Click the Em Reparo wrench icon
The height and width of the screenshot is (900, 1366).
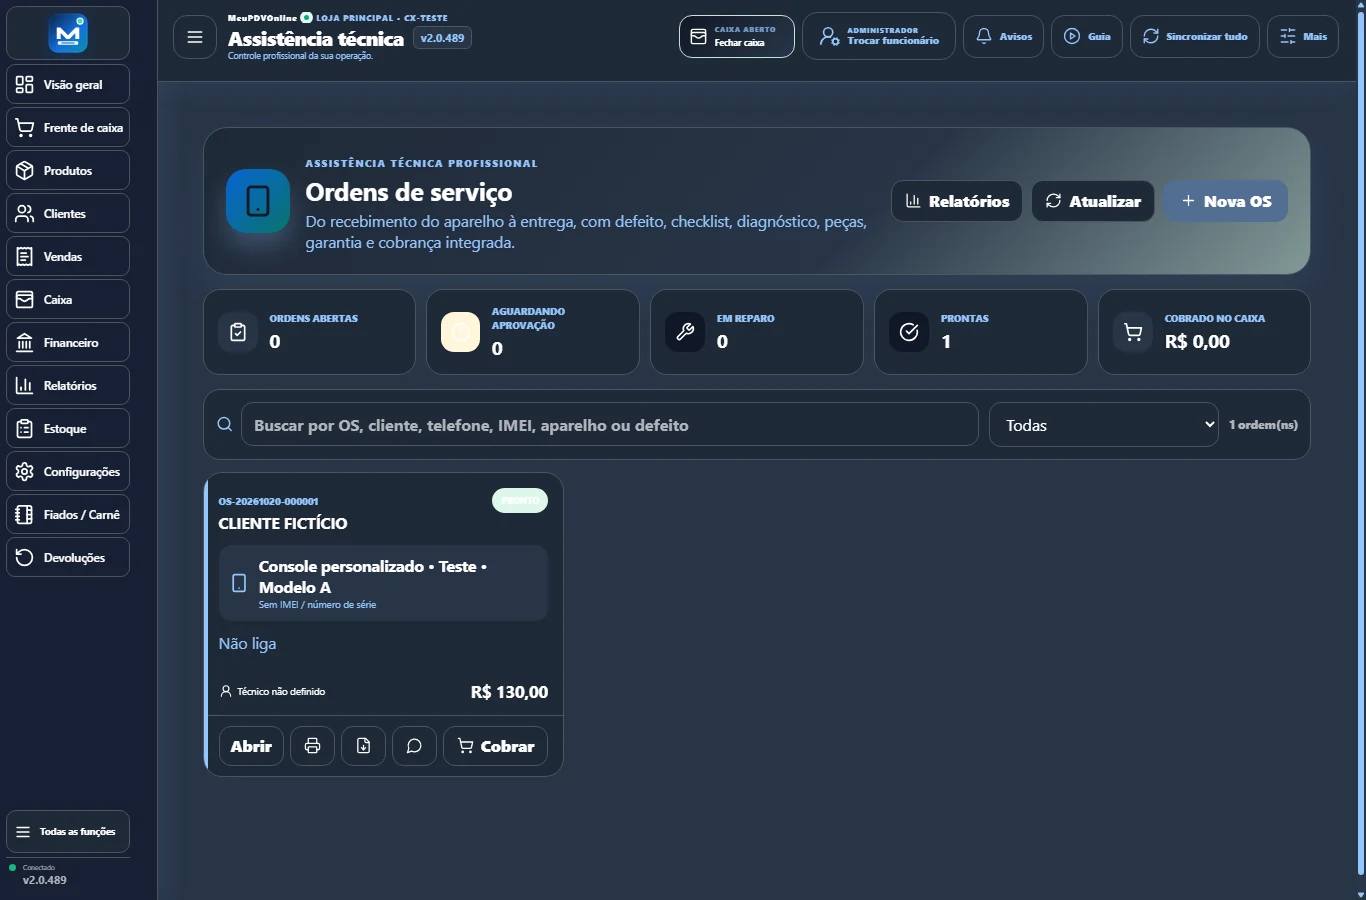[x=685, y=332]
